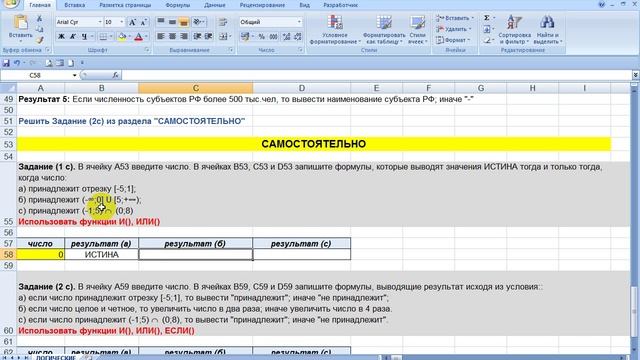Apply the yellow fill color bucket
The image size is (640, 360).
(x=122, y=36)
